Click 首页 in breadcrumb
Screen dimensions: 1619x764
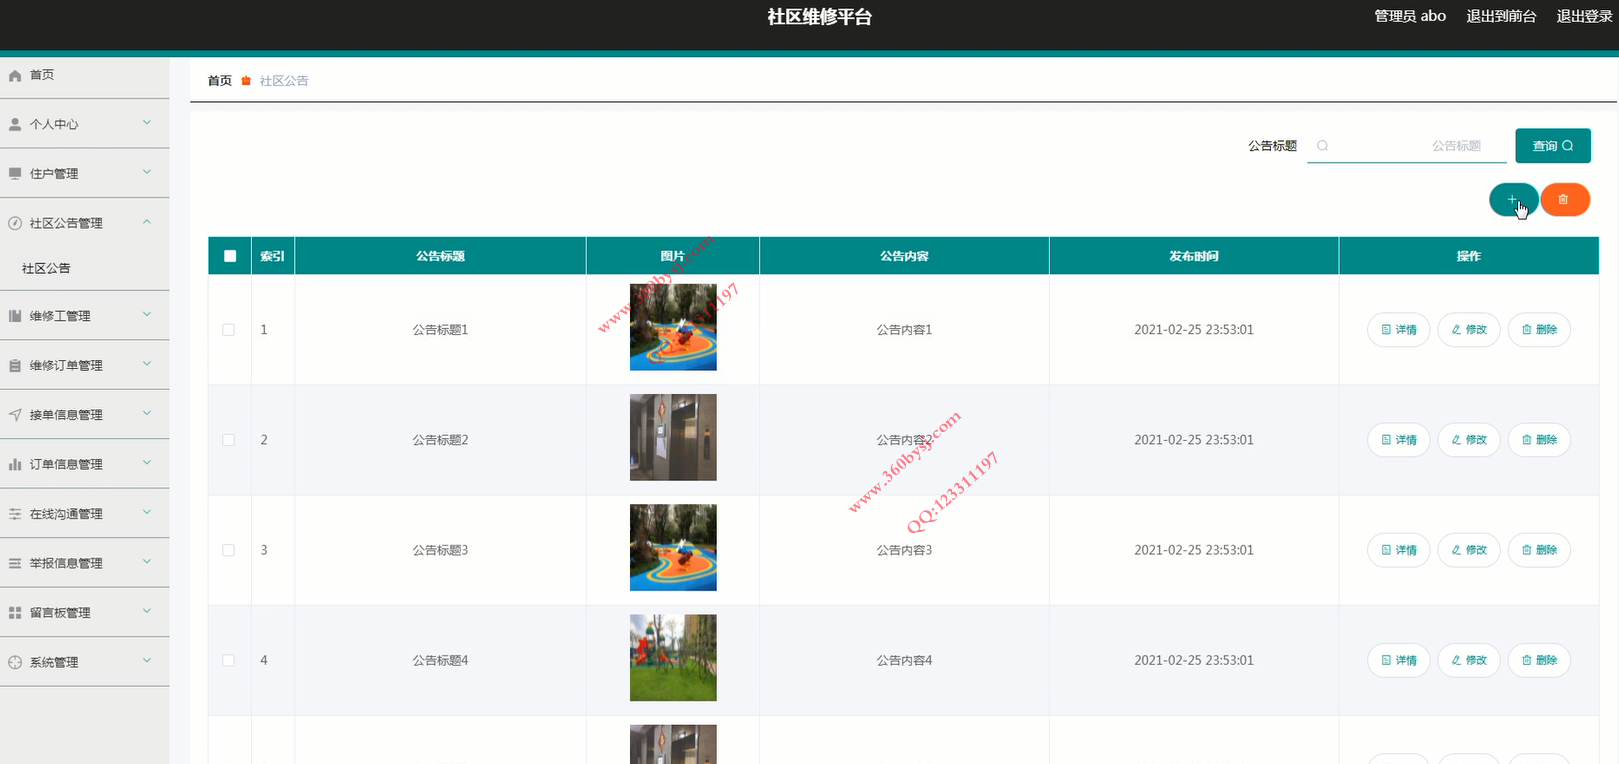pyautogui.click(x=220, y=81)
